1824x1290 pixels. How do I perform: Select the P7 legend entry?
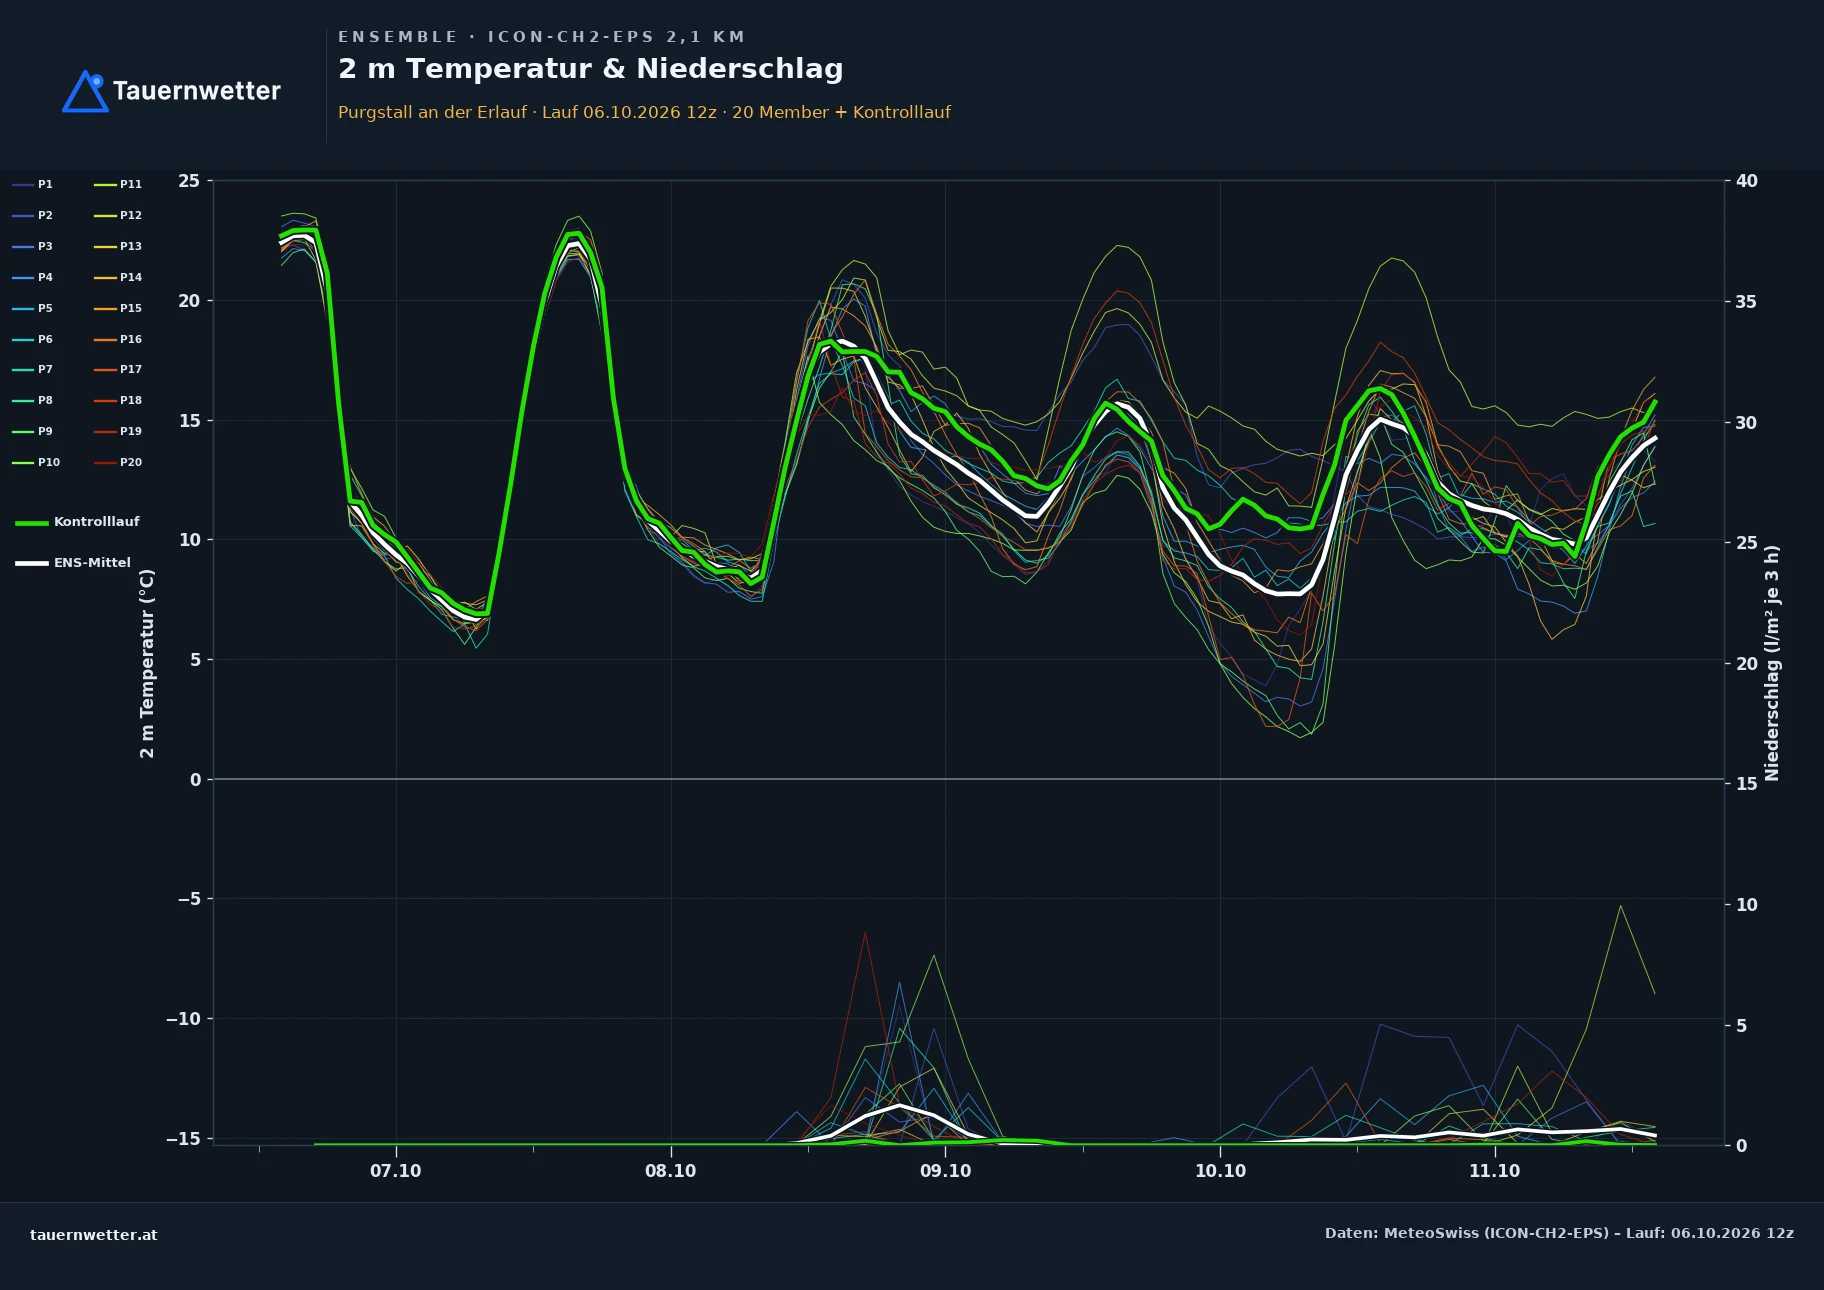tap(33, 369)
